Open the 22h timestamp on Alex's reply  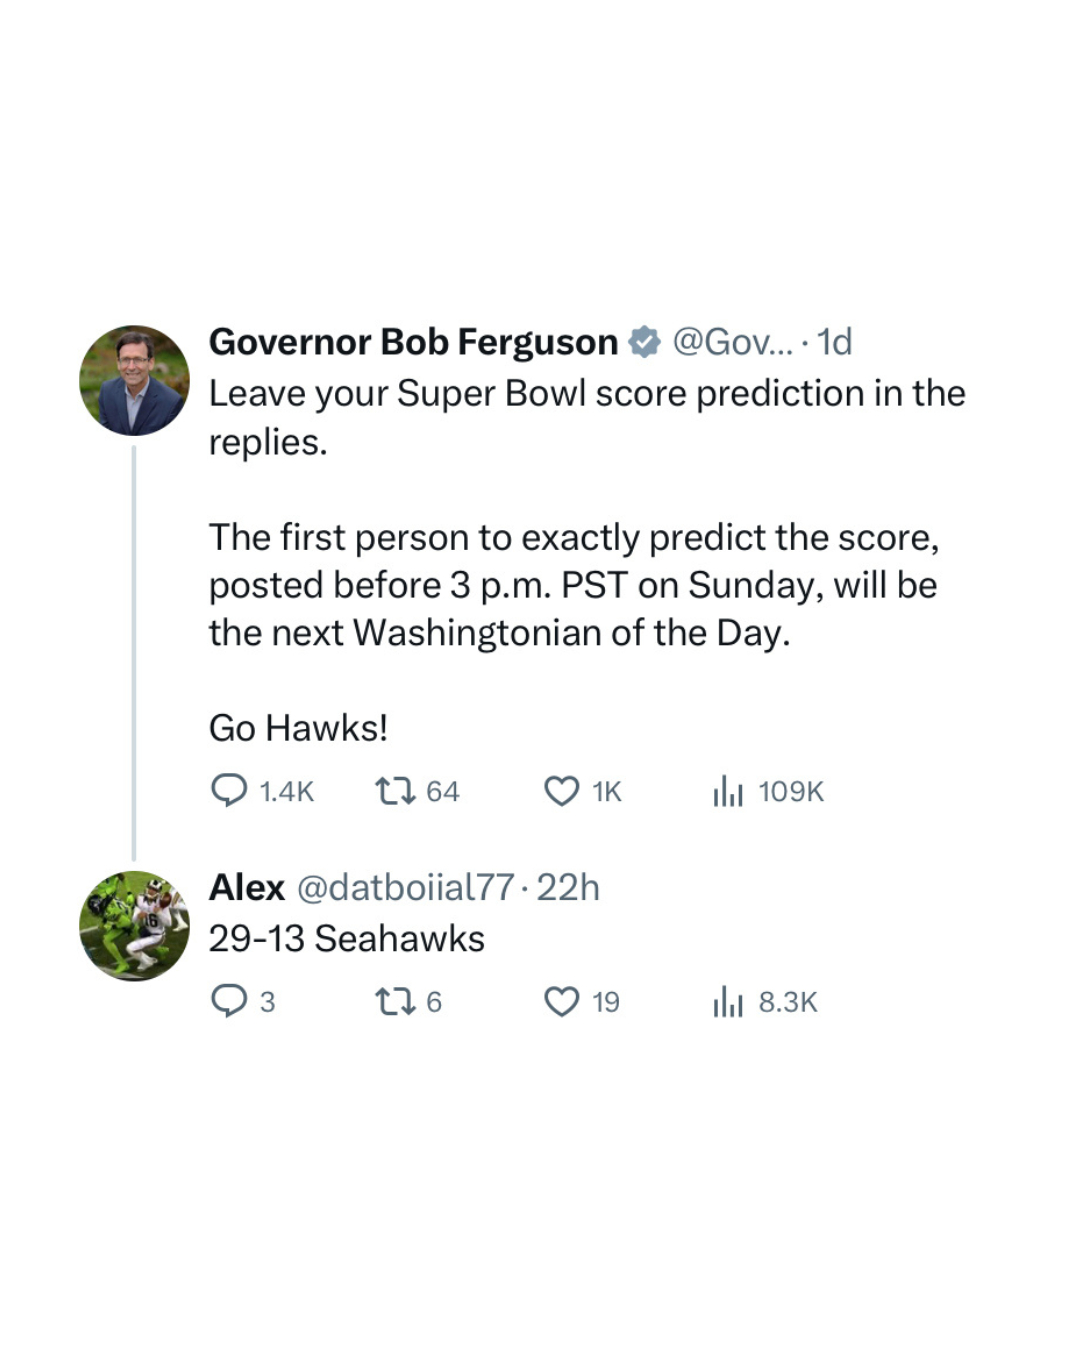(x=567, y=887)
